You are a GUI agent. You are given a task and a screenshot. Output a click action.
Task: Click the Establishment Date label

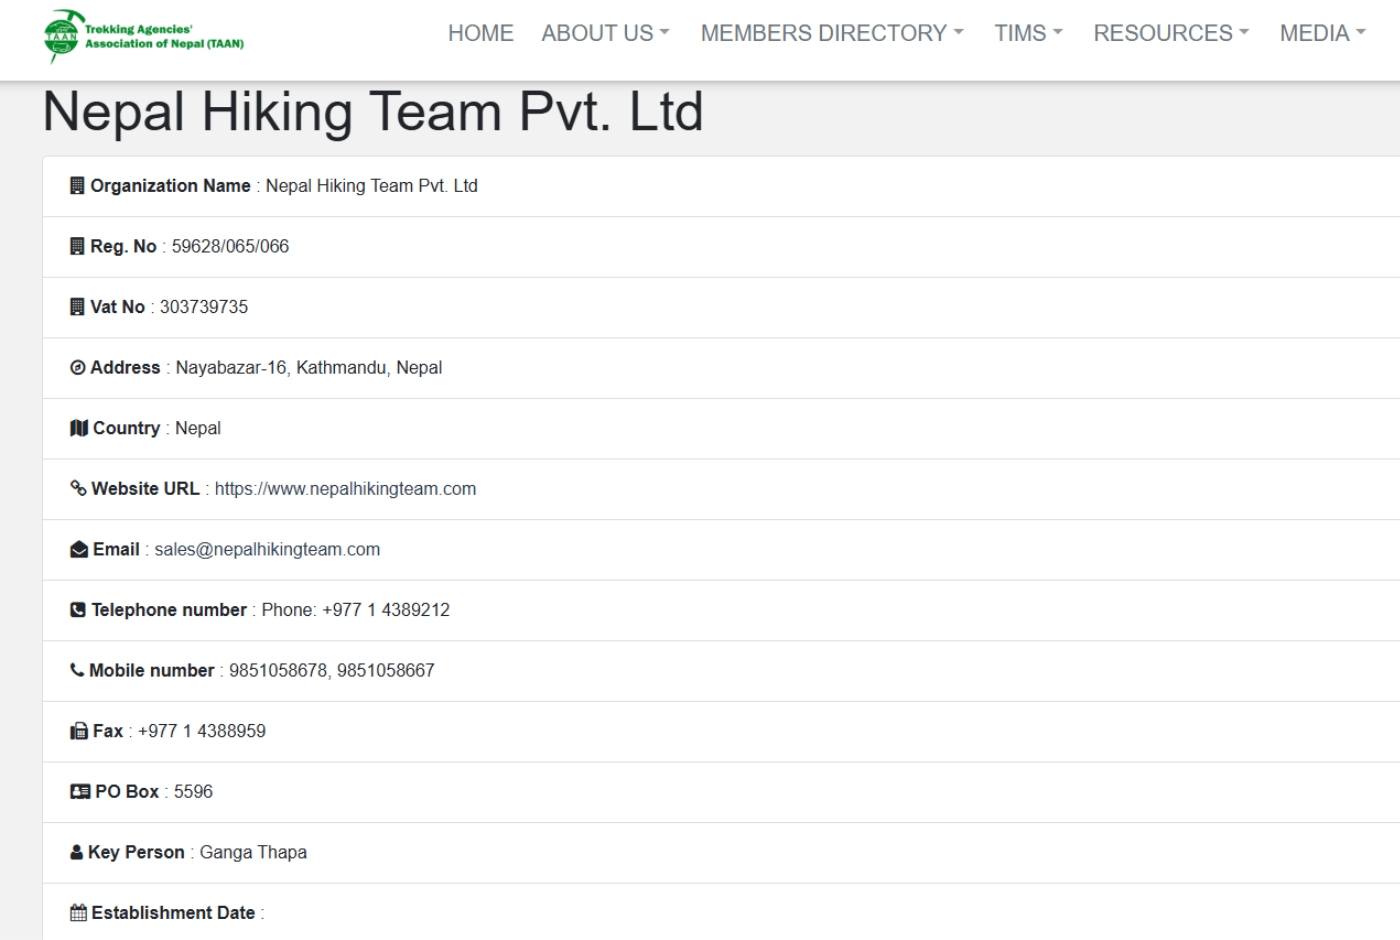pos(173,913)
